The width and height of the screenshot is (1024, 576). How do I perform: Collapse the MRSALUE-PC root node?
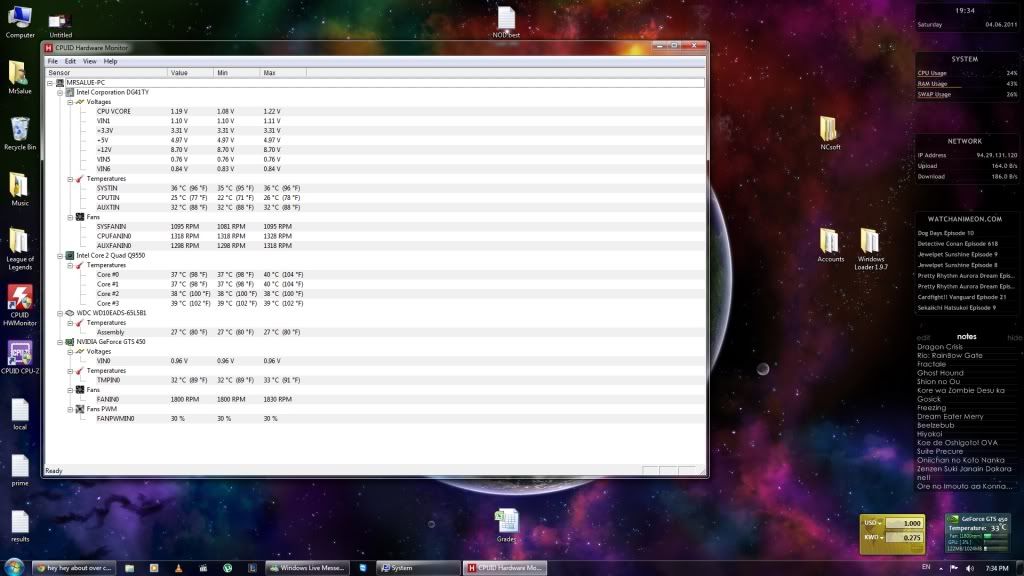(50, 84)
